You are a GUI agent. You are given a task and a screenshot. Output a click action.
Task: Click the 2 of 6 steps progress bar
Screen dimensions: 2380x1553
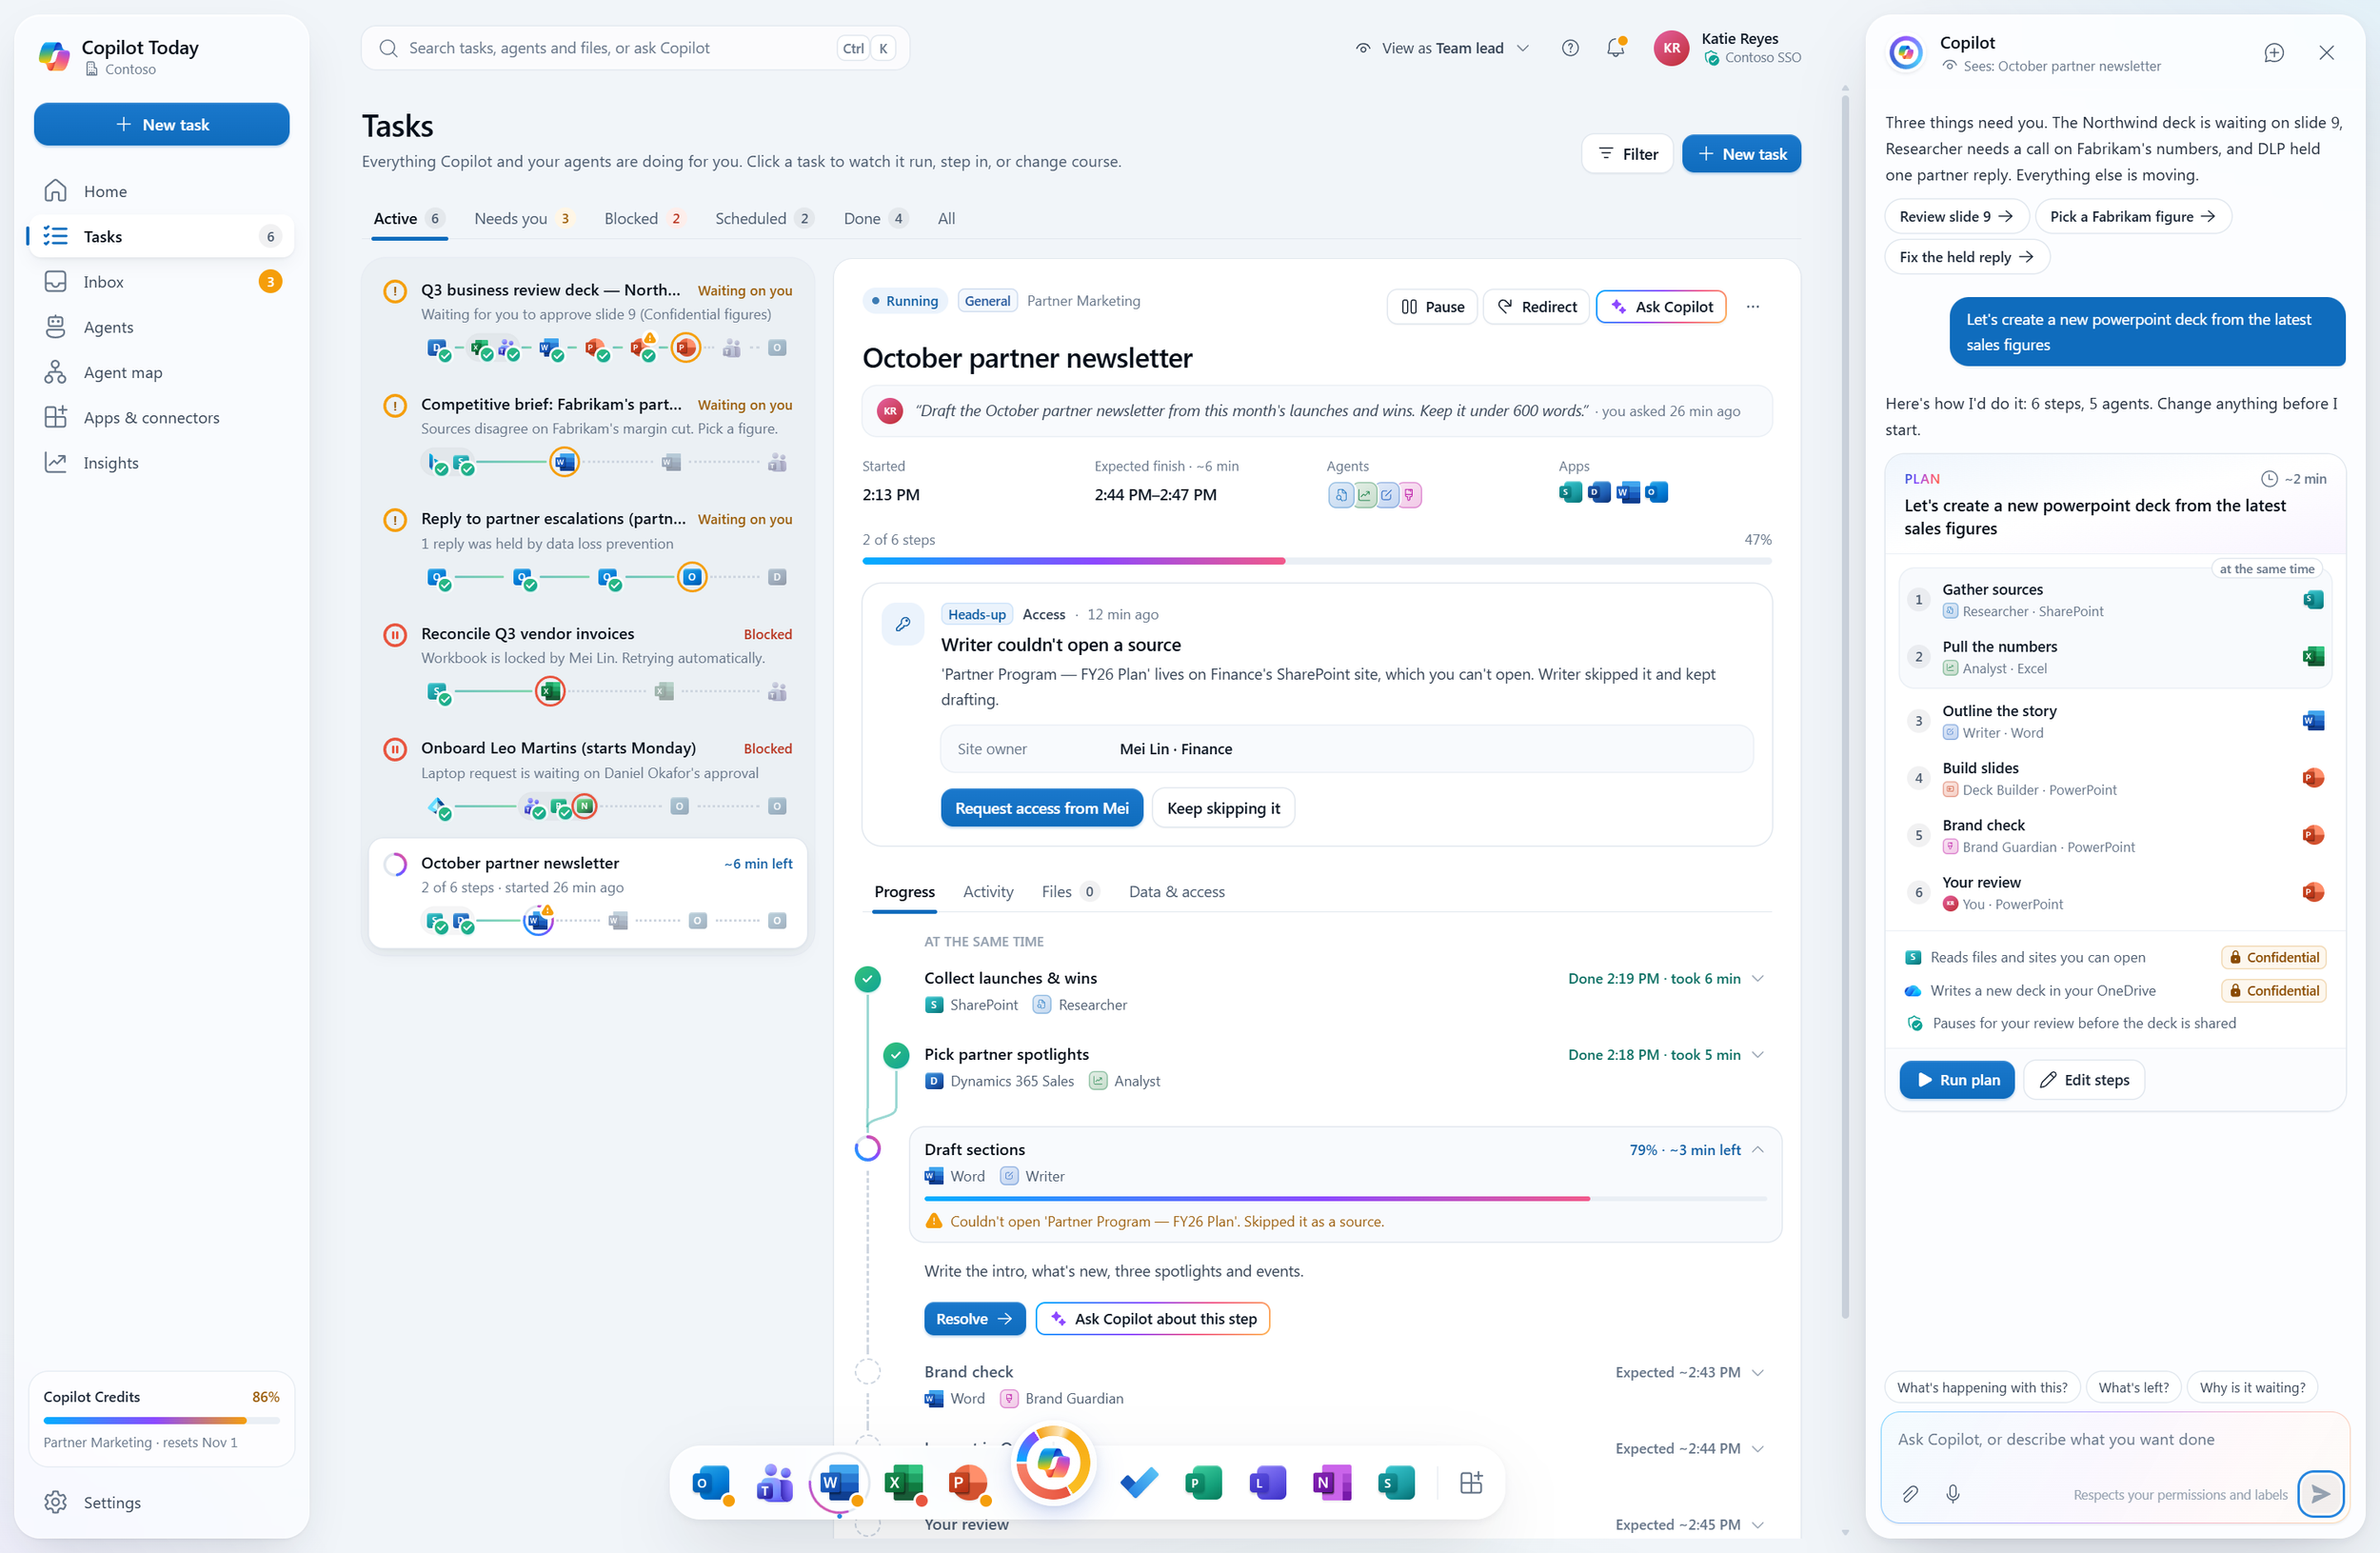tap(1316, 561)
